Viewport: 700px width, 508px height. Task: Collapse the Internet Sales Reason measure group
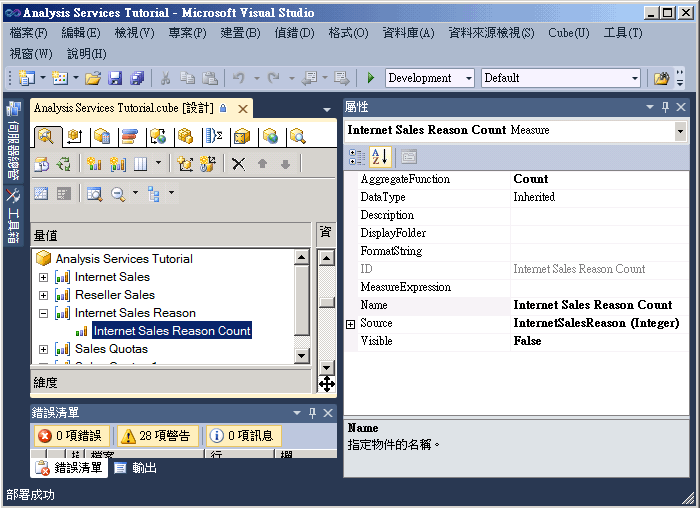(43, 313)
